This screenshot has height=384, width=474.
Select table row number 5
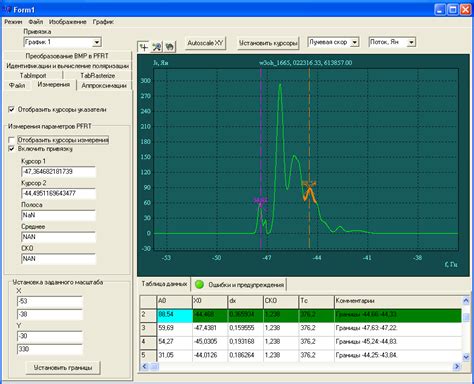coord(148,356)
